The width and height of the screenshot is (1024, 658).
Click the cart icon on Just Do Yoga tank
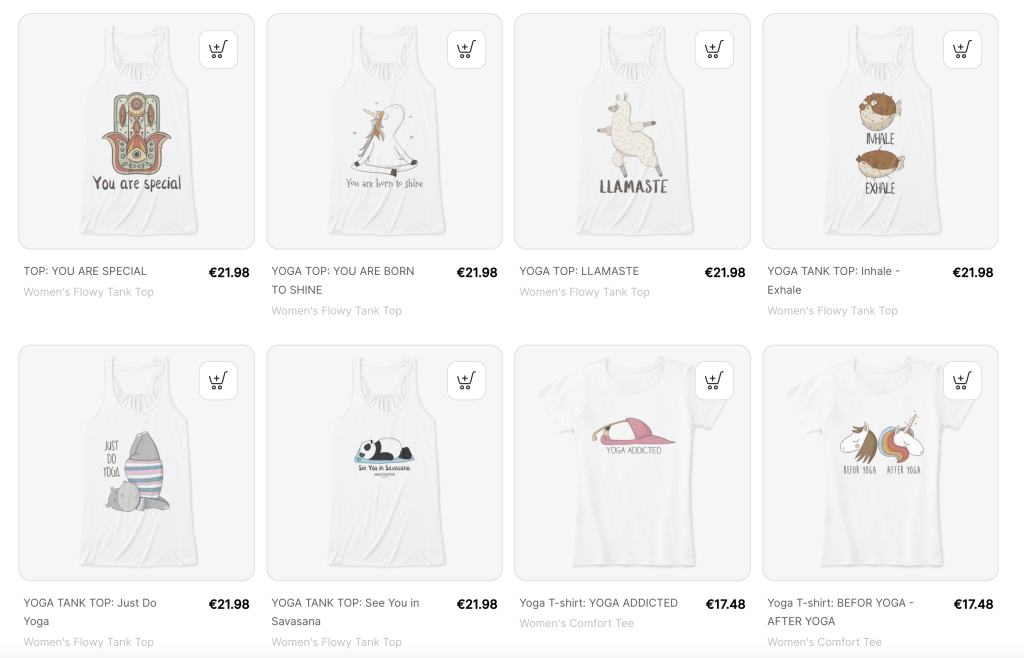click(x=219, y=380)
